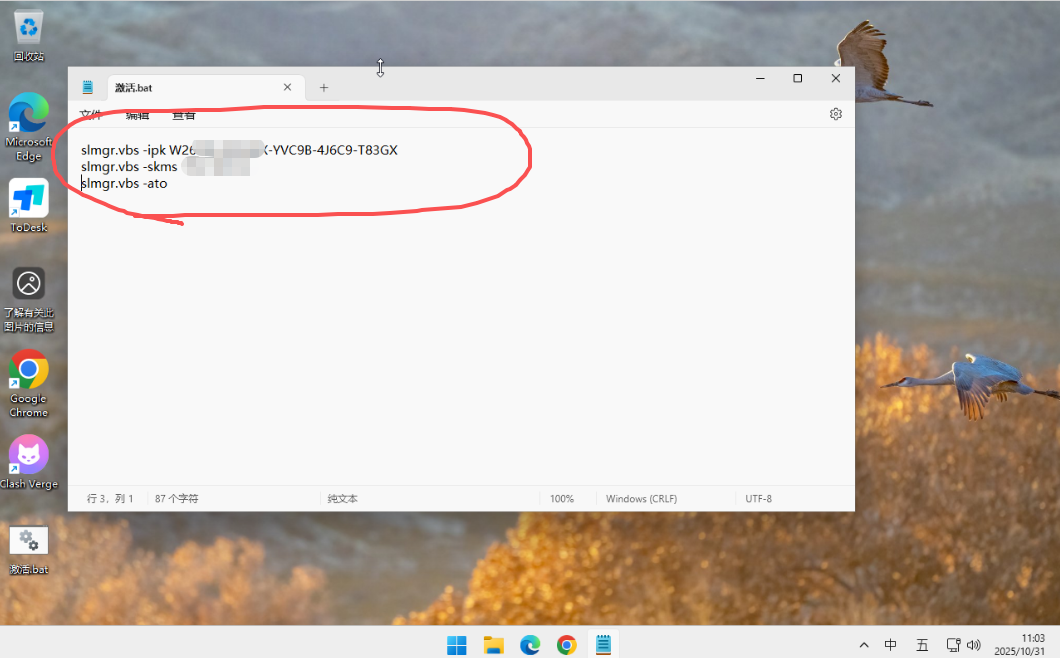Open the 编辑 menu in Notepad
1060x658 pixels.
pos(137,115)
